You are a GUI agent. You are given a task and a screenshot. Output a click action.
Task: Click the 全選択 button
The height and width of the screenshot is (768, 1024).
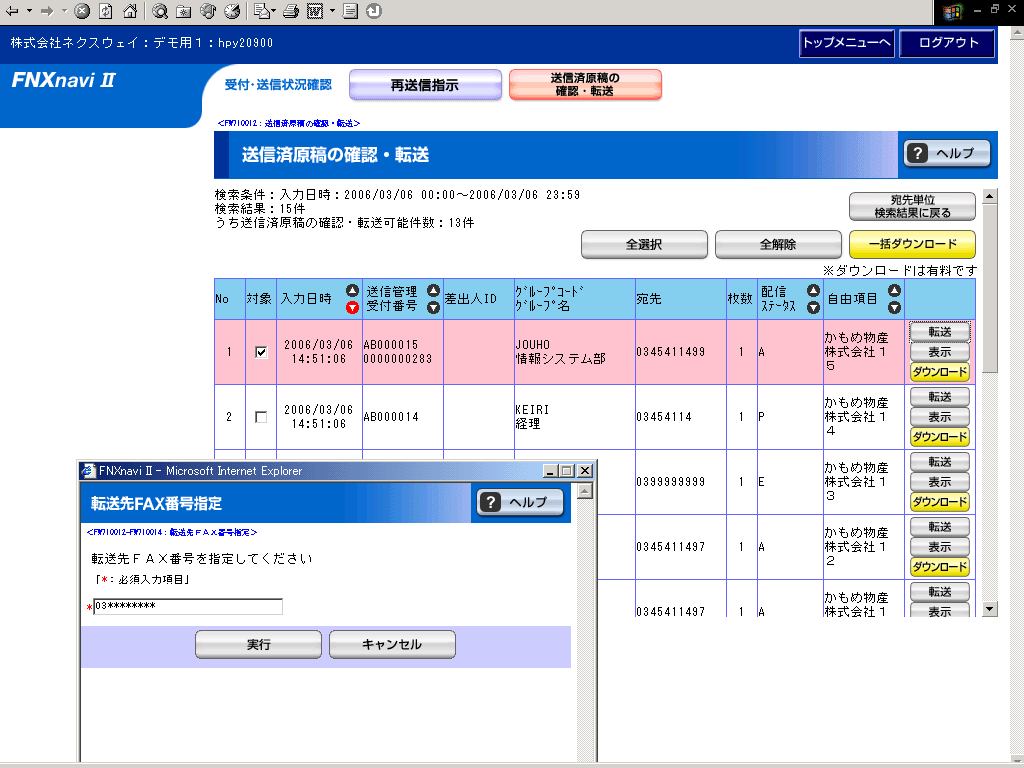[644, 244]
